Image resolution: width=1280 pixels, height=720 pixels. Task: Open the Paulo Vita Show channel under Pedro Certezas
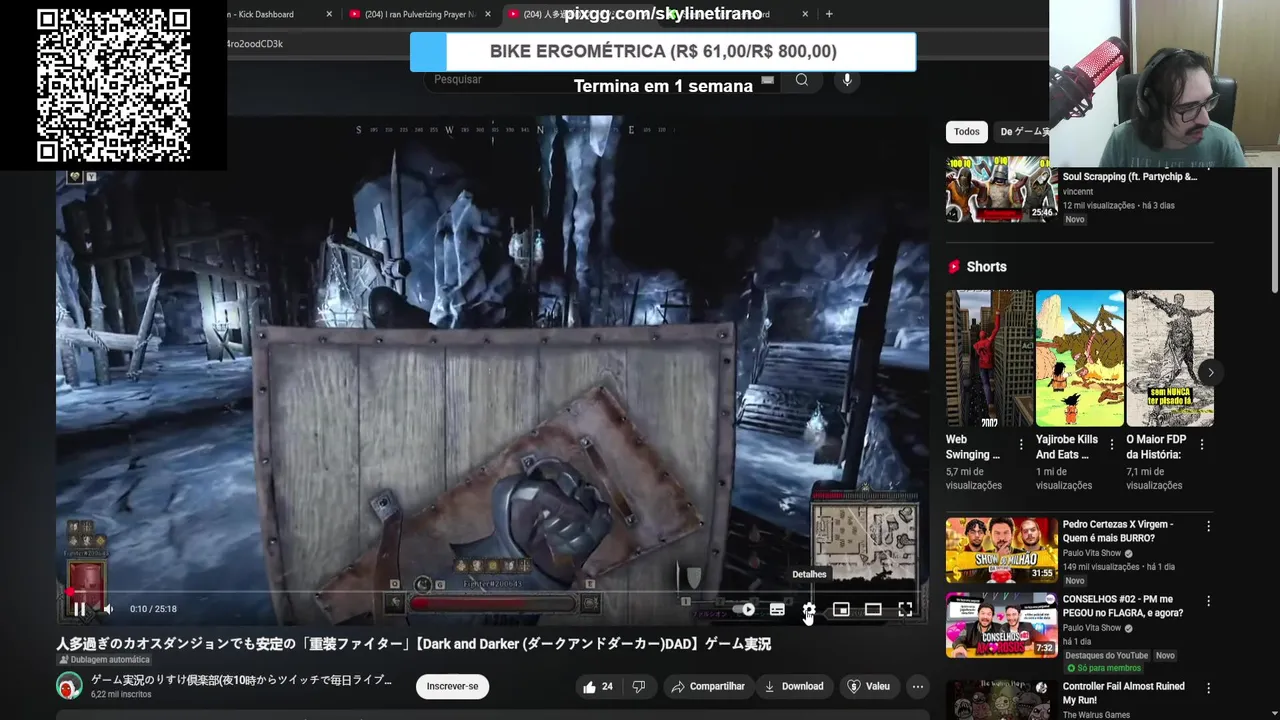[x=1091, y=553]
